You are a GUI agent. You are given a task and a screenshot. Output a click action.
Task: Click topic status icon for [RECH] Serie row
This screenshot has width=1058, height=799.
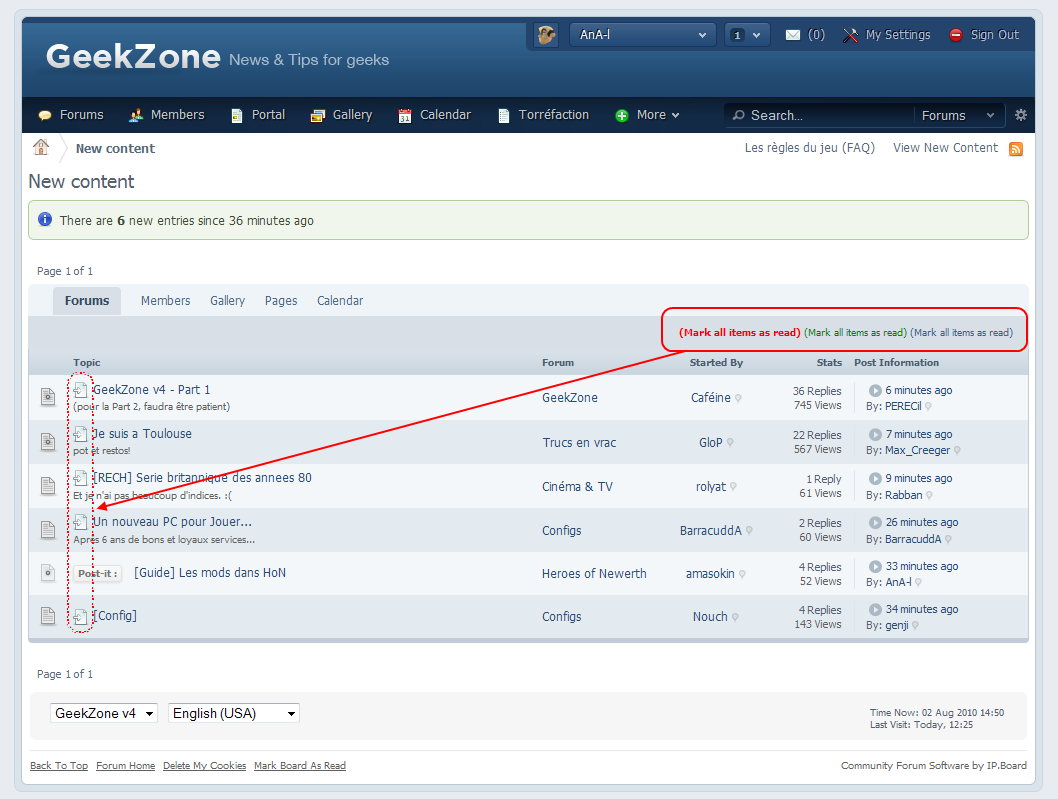[x=48, y=485]
